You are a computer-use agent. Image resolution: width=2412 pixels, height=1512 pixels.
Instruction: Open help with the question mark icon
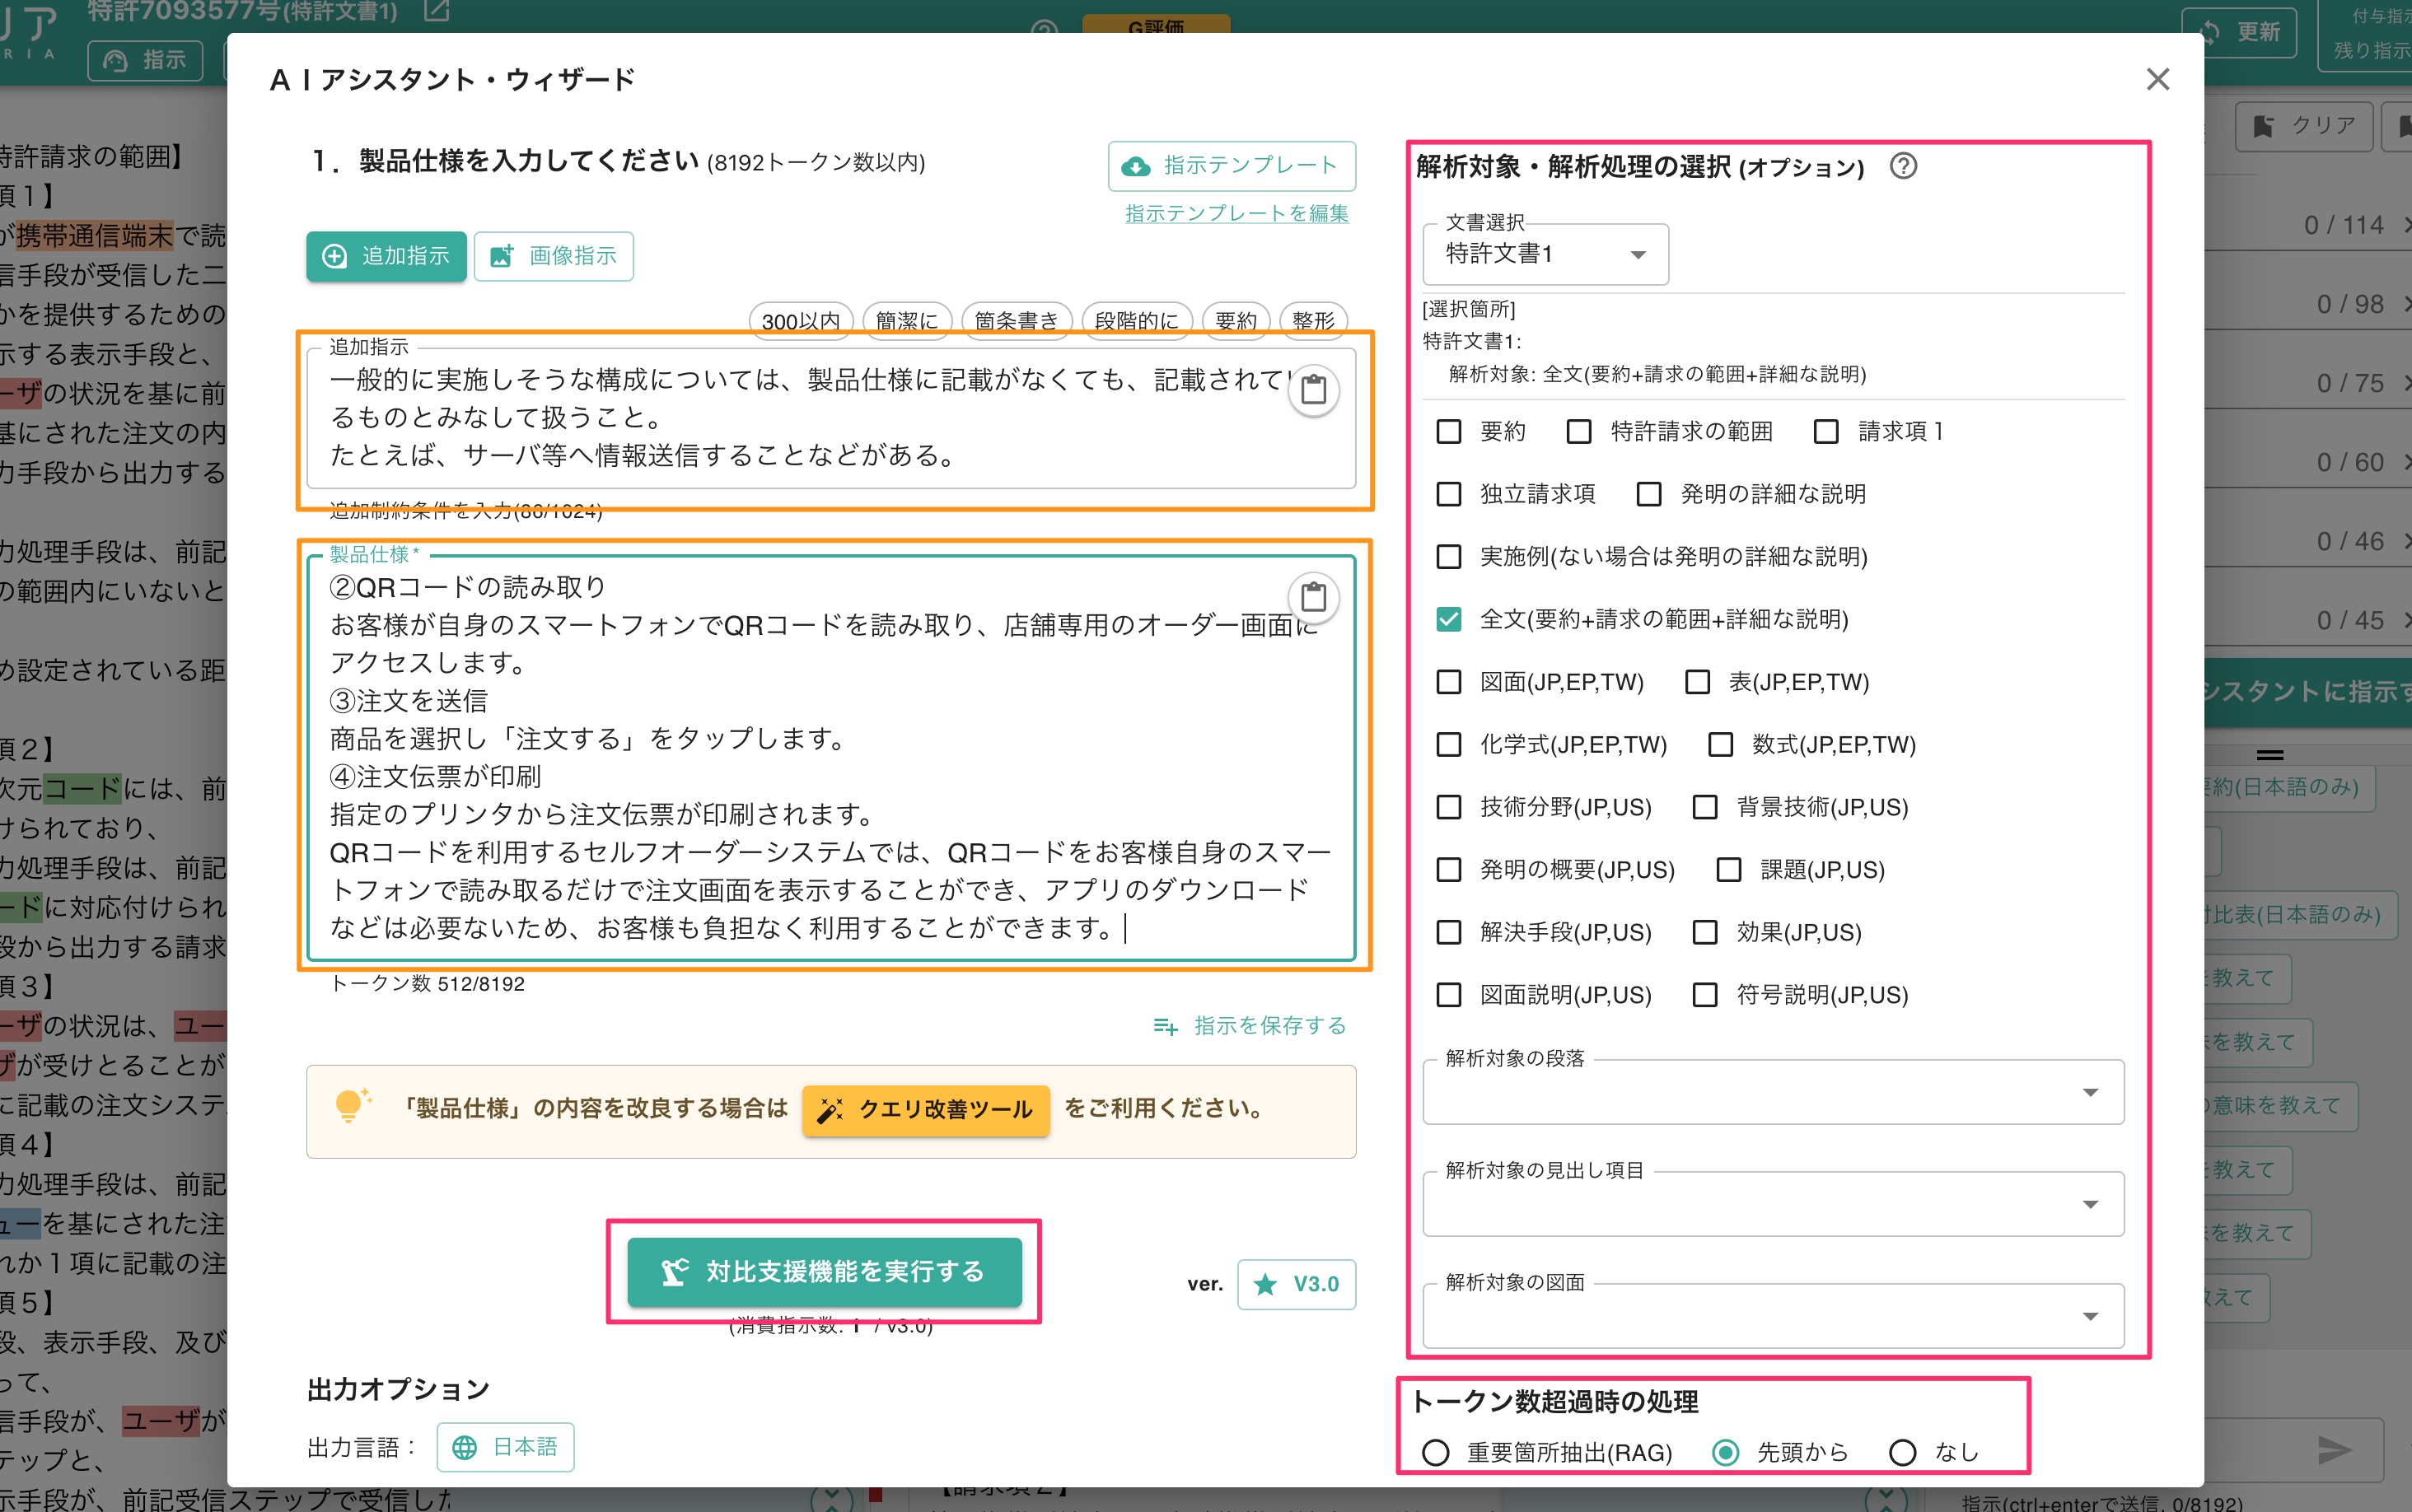1904,167
